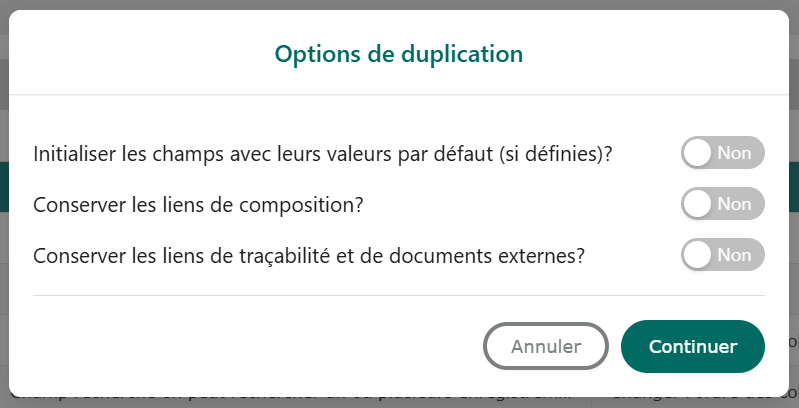Click 'Non' on the default values switch
This screenshot has height=408, width=799.
734,154
